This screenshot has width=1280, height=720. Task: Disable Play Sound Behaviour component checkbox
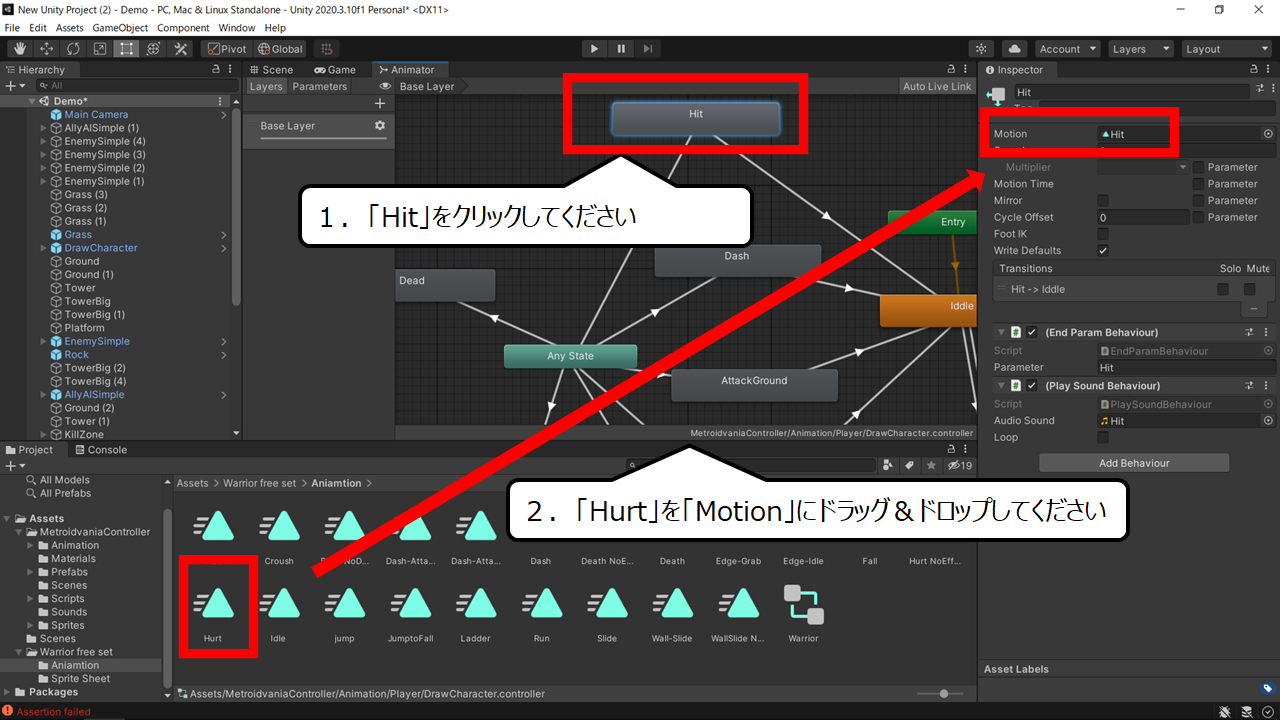point(1032,386)
